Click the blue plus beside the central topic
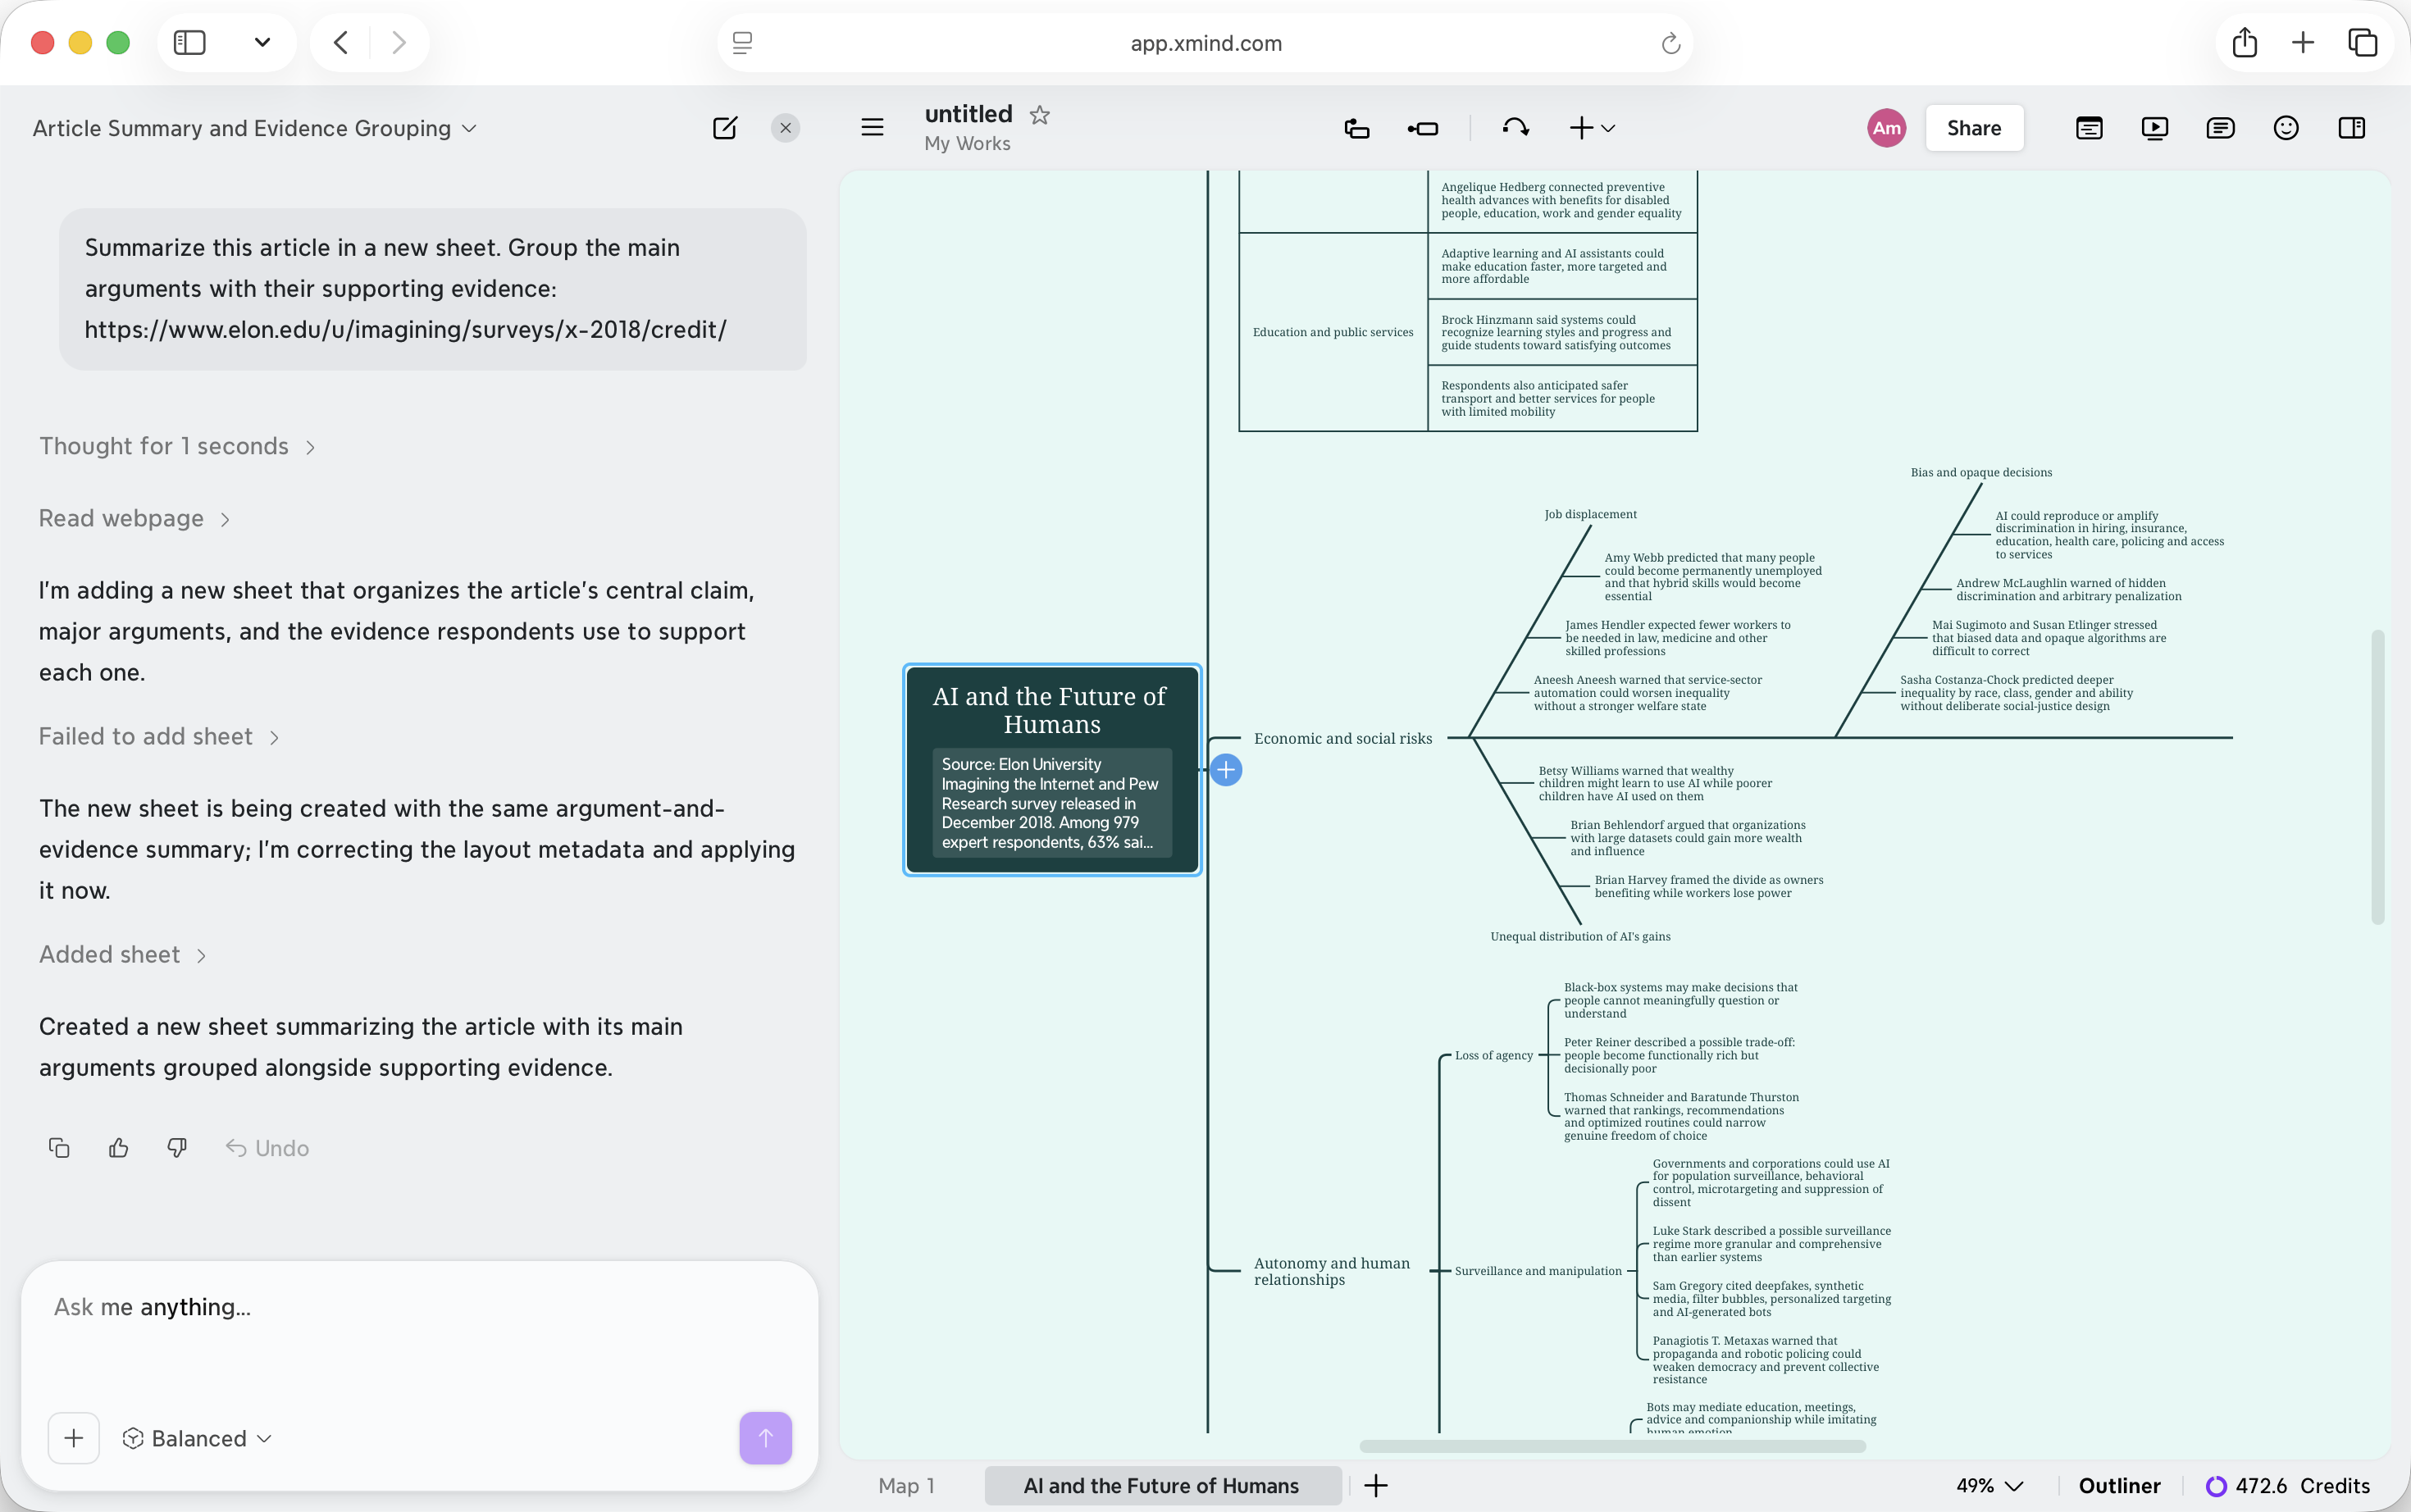 click(x=1226, y=770)
